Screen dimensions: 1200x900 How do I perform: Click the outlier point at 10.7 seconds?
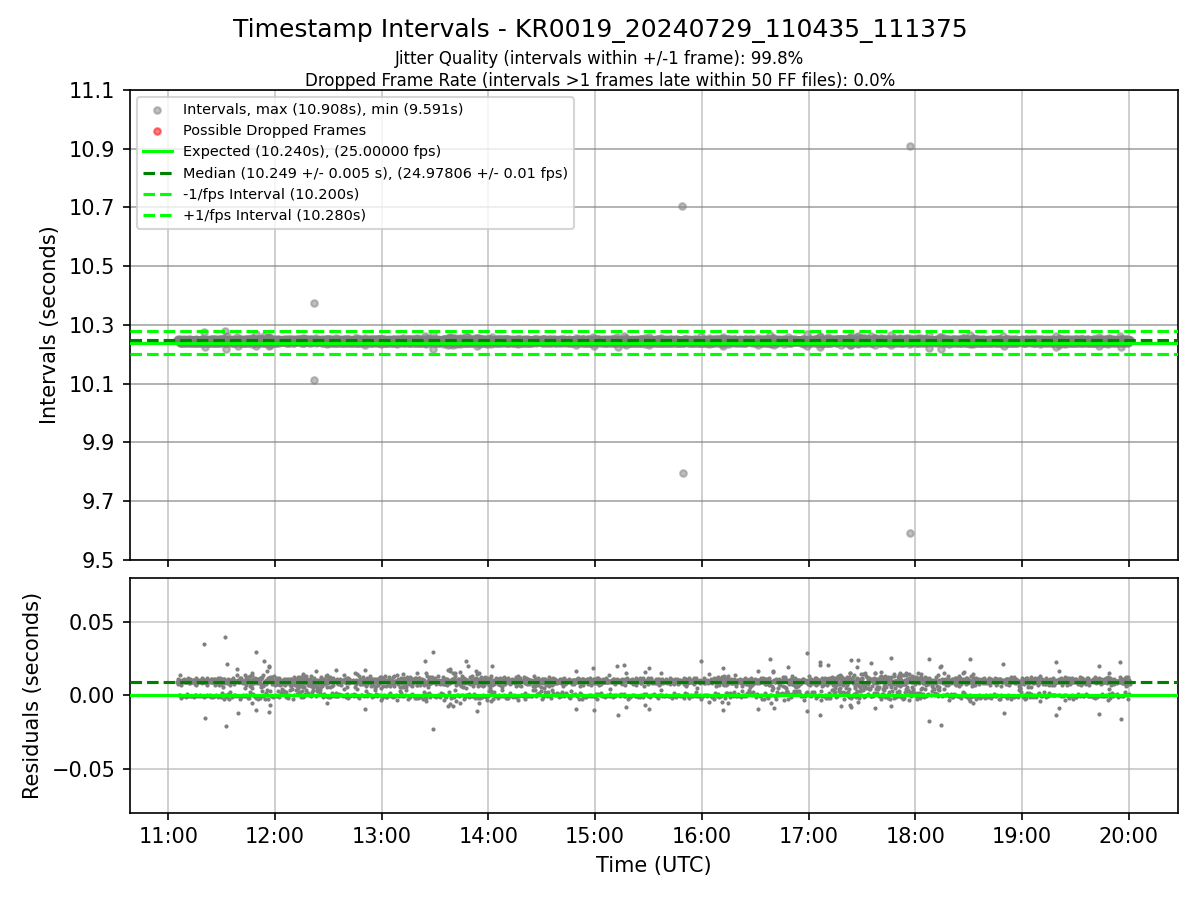(682, 206)
